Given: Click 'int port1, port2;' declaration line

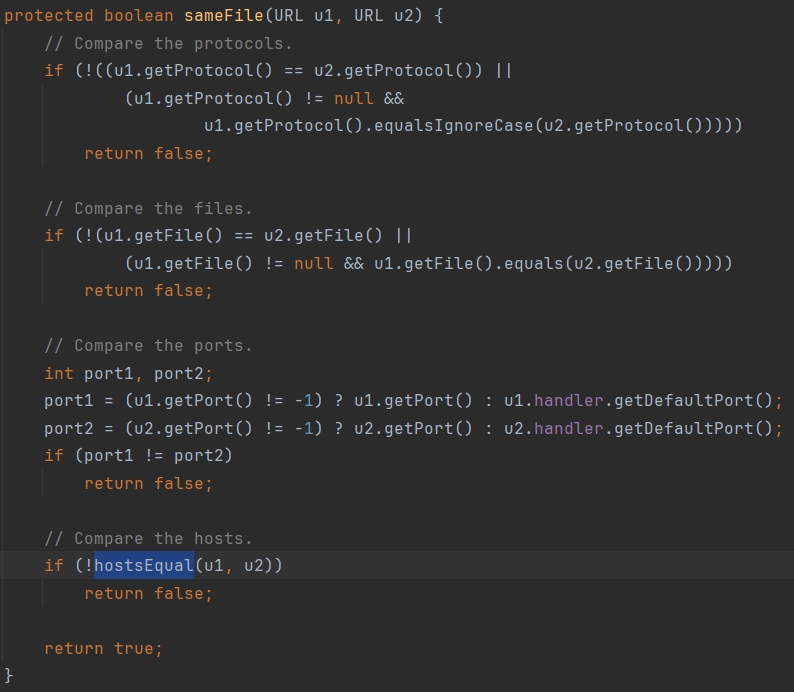Looking at the screenshot, I should click(x=129, y=374).
